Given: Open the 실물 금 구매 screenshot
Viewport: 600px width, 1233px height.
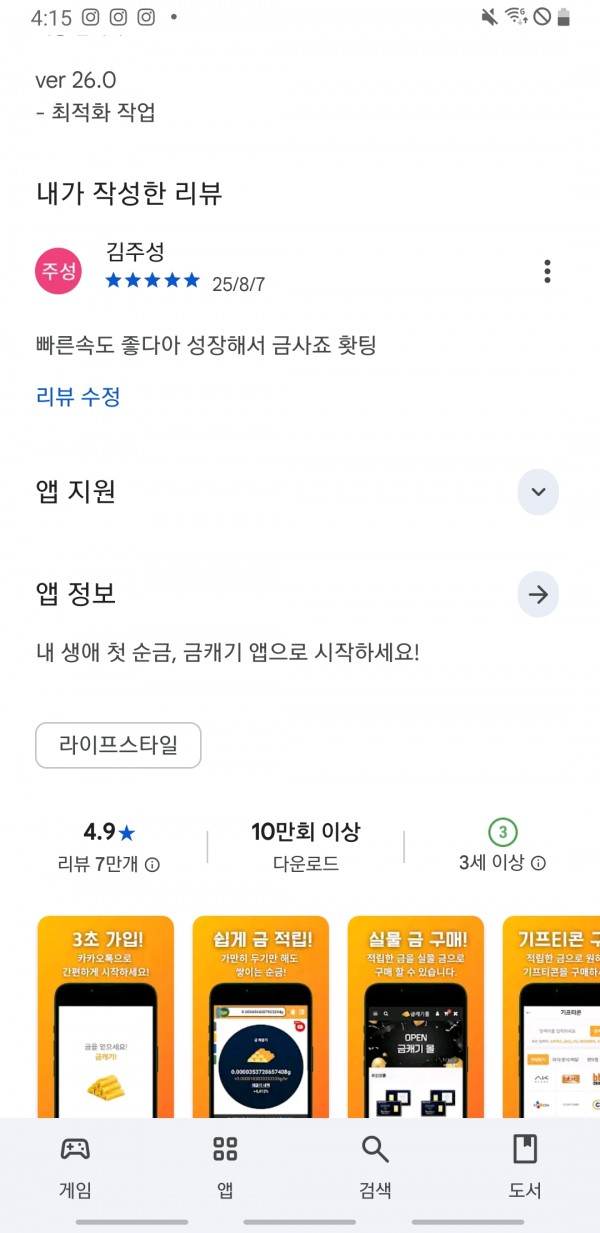Looking at the screenshot, I should (415, 1016).
